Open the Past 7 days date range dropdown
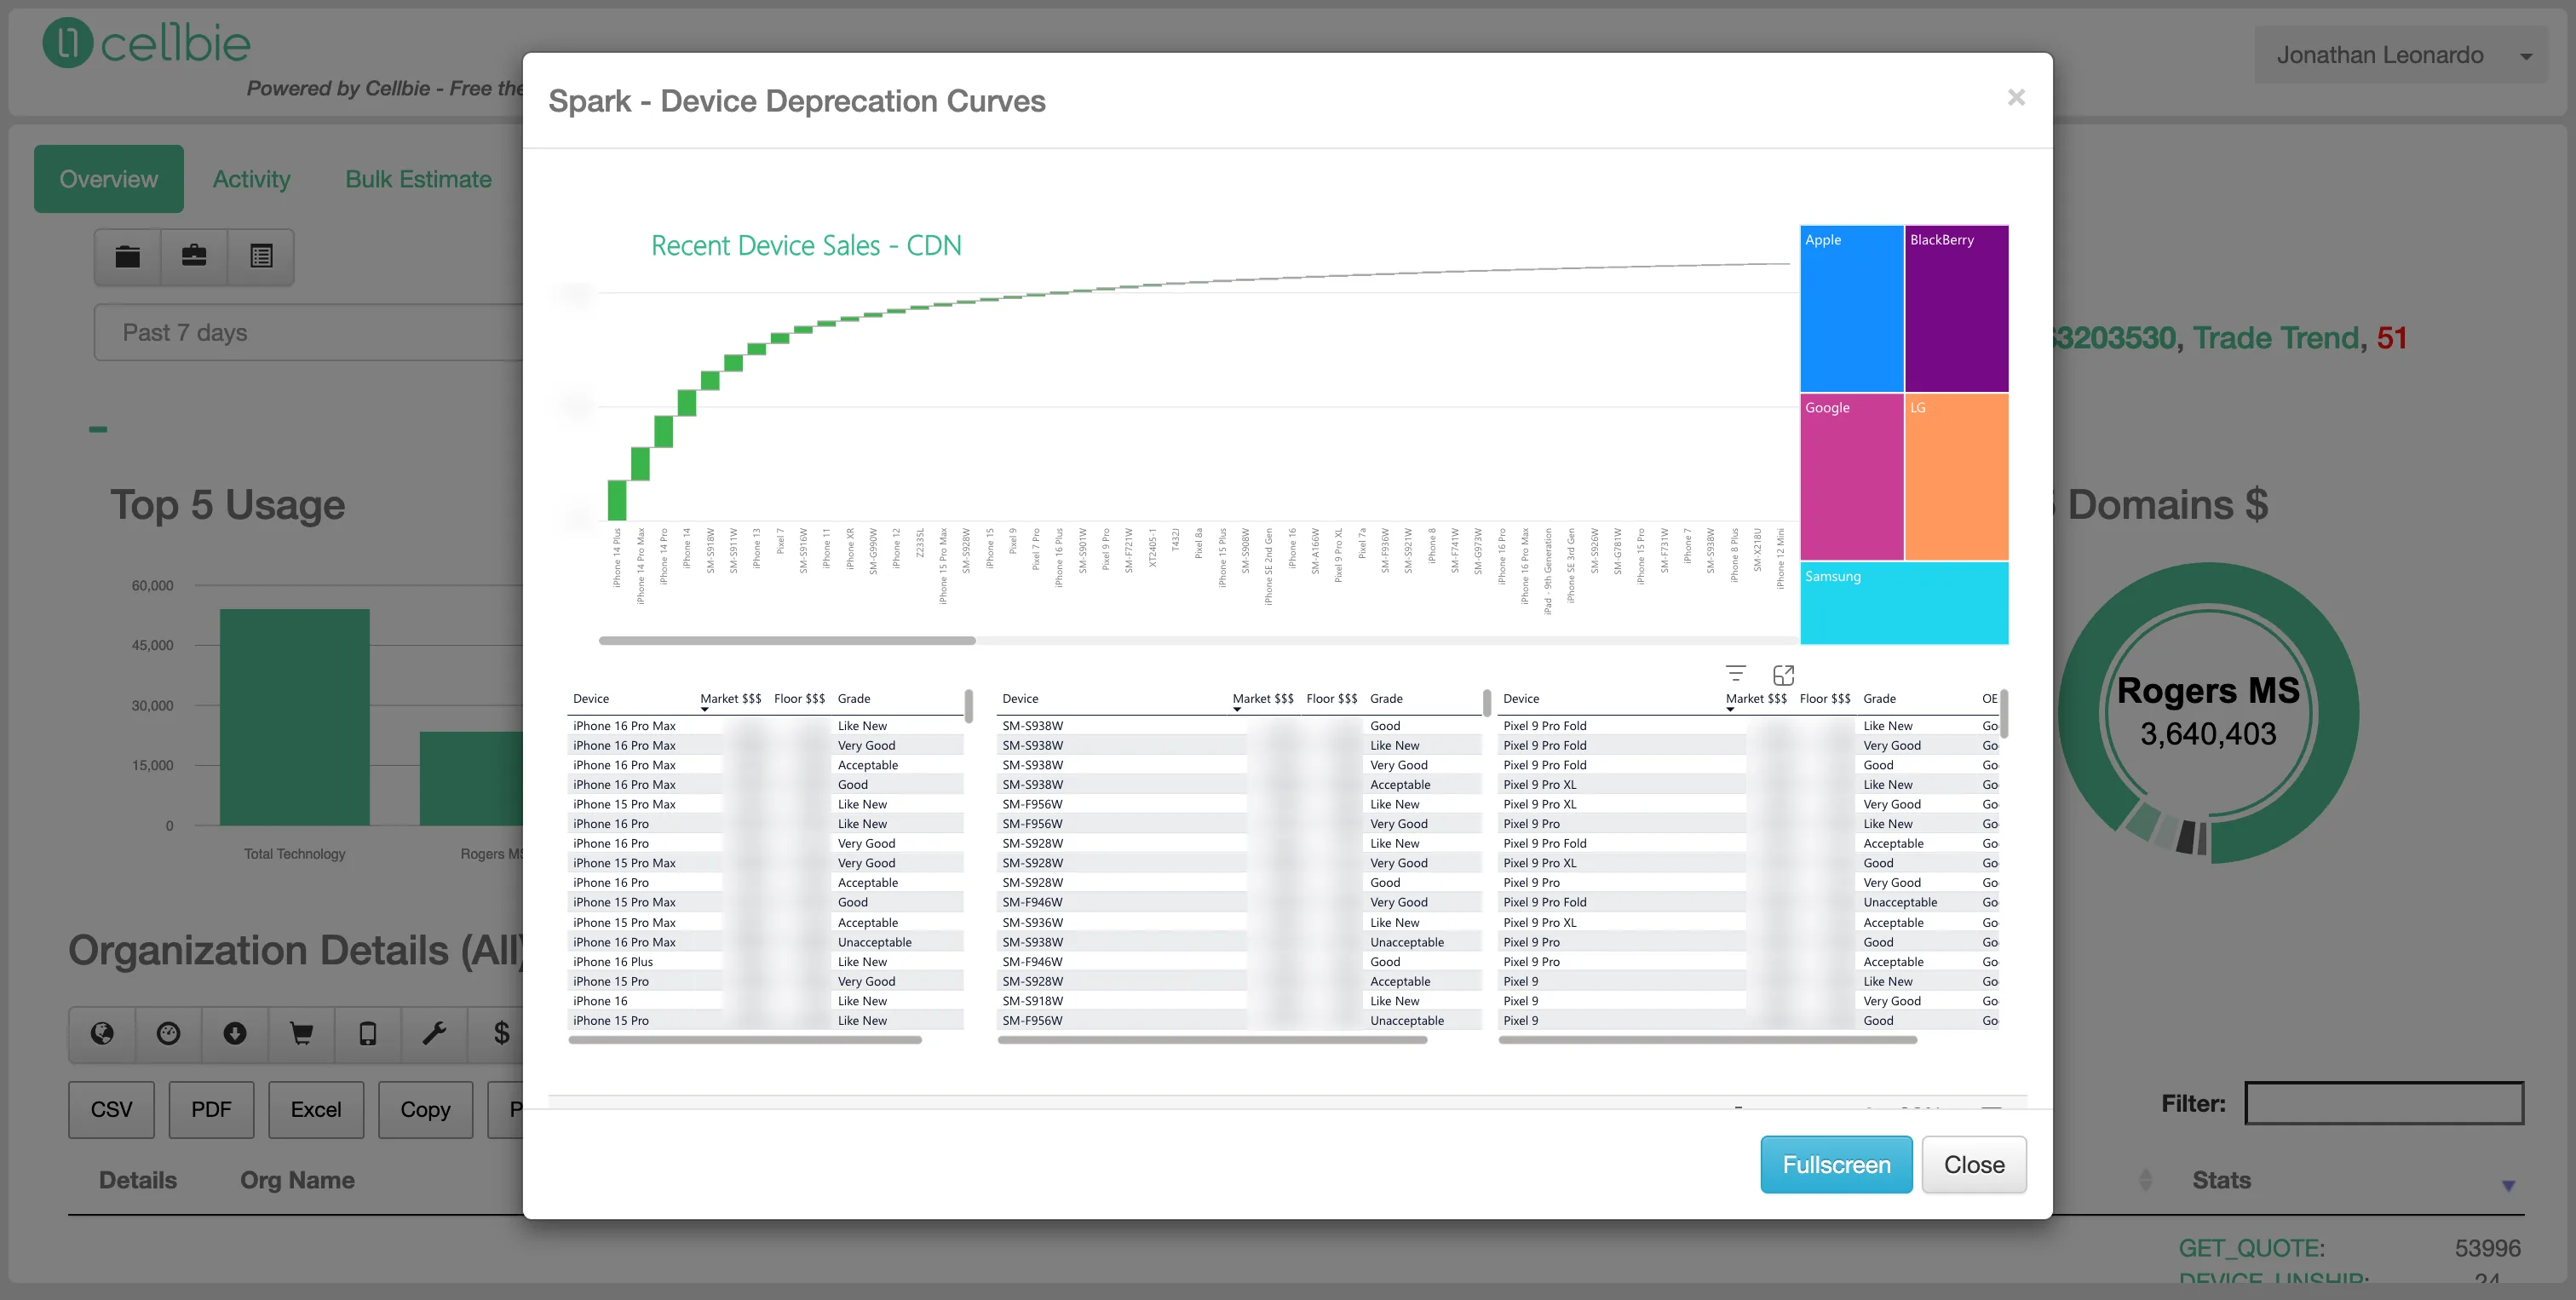The image size is (2576, 1300). click(x=309, y=332)
